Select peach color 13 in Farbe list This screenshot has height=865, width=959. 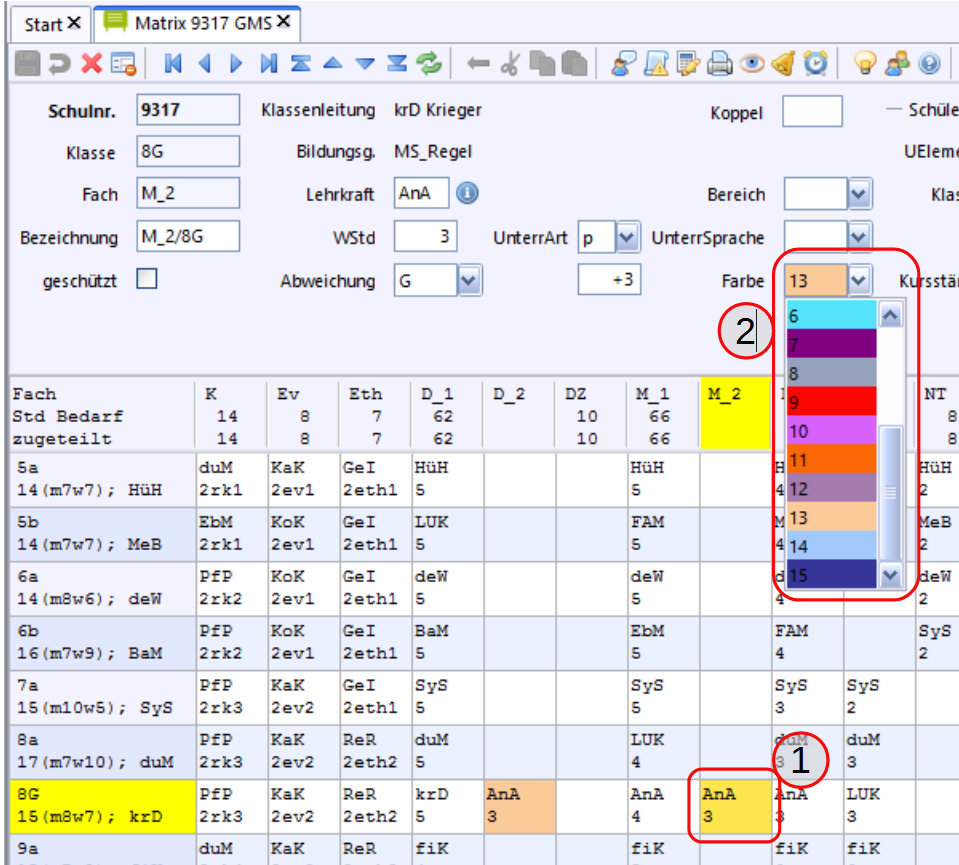831,516
